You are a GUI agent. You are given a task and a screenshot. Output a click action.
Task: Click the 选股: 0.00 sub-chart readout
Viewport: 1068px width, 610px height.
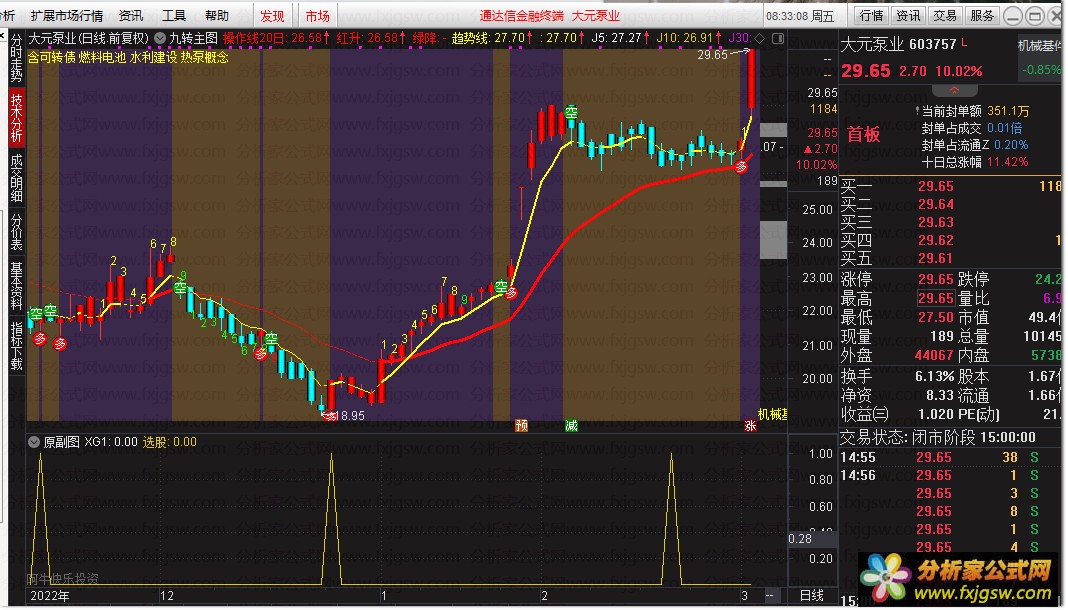point(170,442)
